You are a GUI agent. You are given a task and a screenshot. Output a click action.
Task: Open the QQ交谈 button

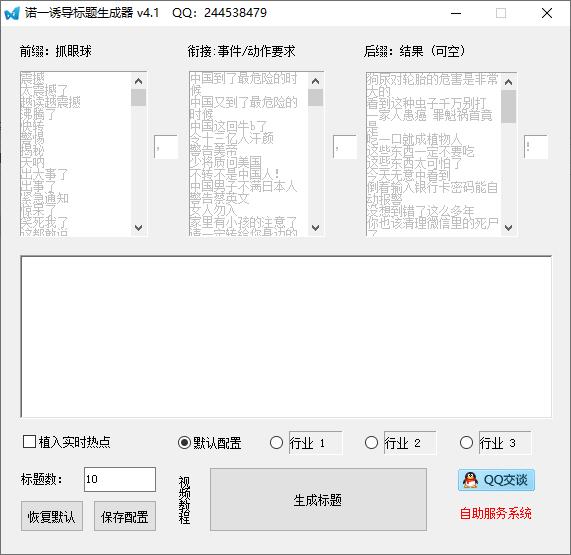[x=496, y=480]
